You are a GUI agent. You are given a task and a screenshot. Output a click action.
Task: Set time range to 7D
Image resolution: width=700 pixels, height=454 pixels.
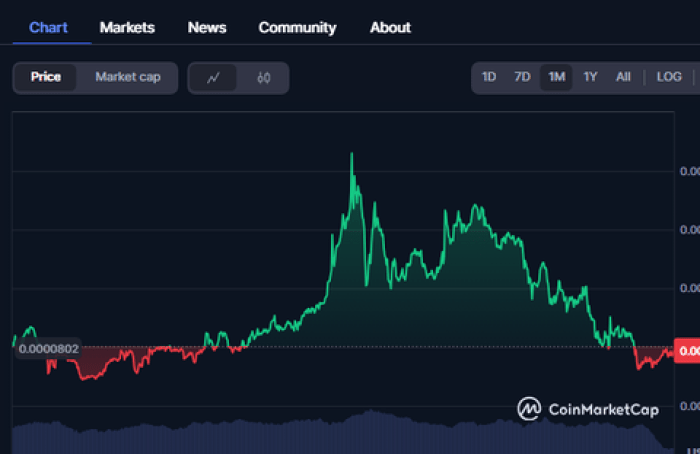[522, 77]
